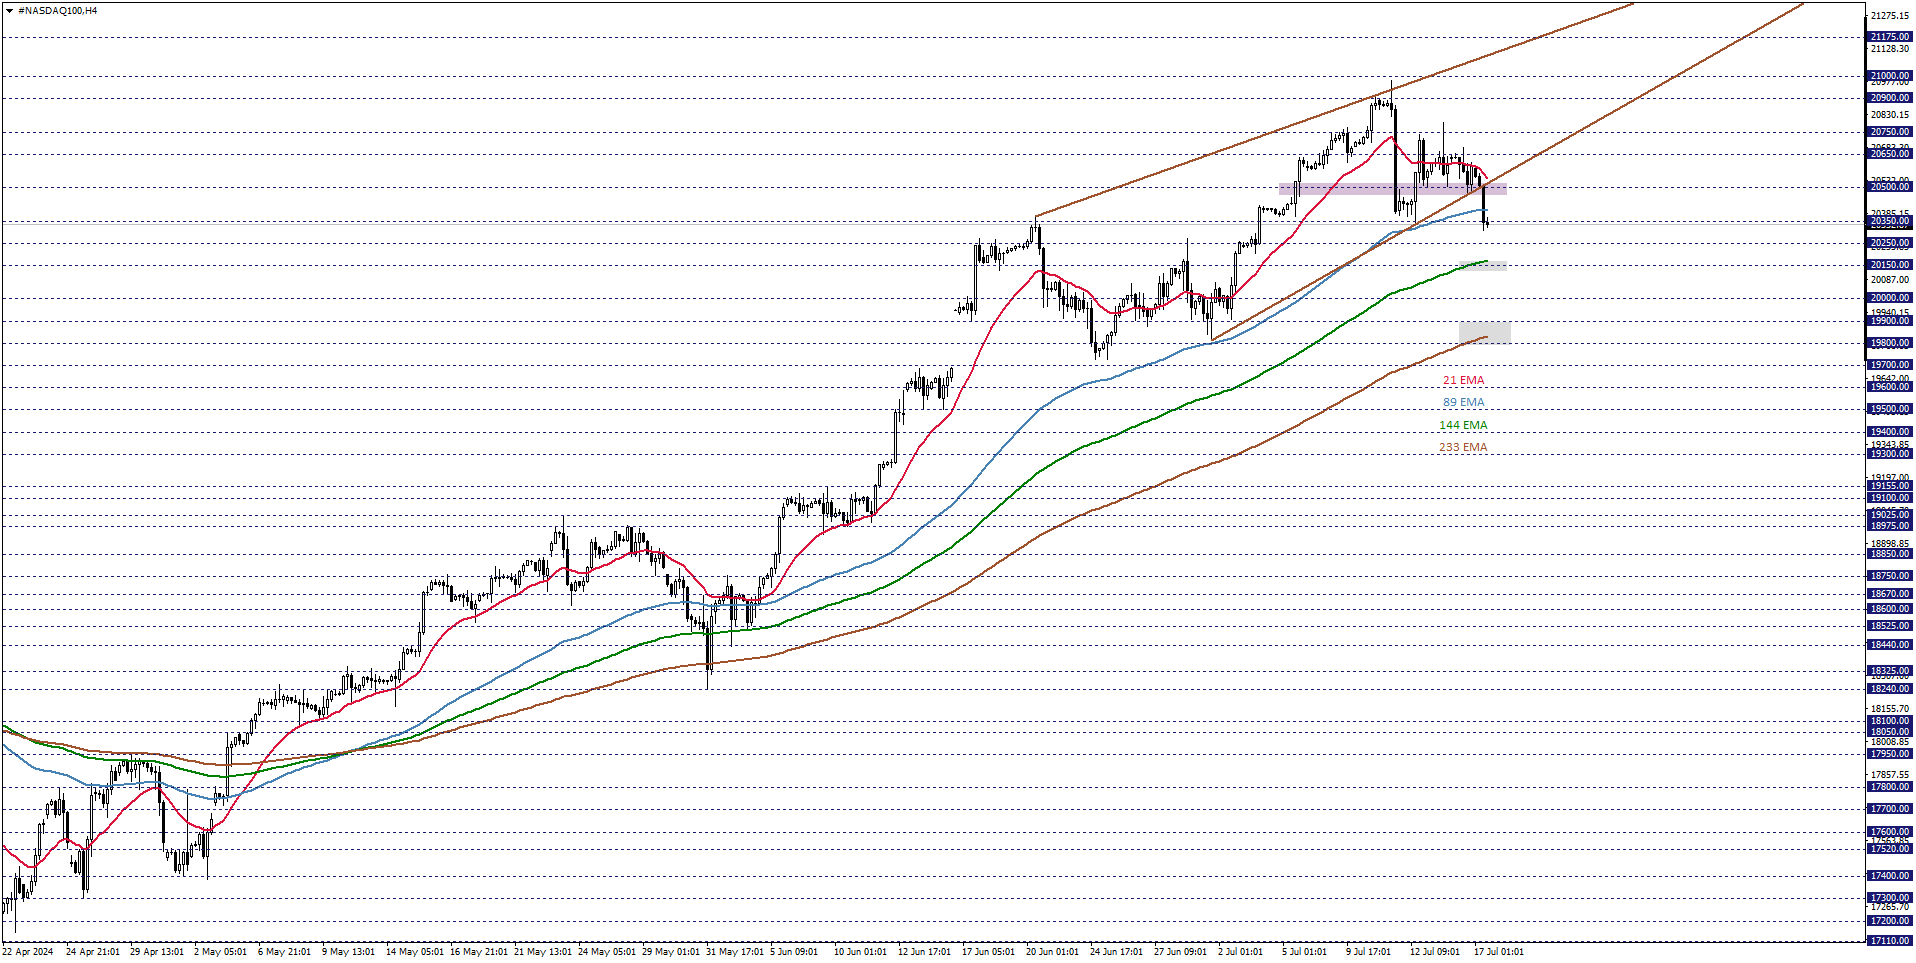This screenshot has width=1916, height=963.
Task: Click the 18670.00 price level label
Action: pyautogui.click(x=1890, y=594)
